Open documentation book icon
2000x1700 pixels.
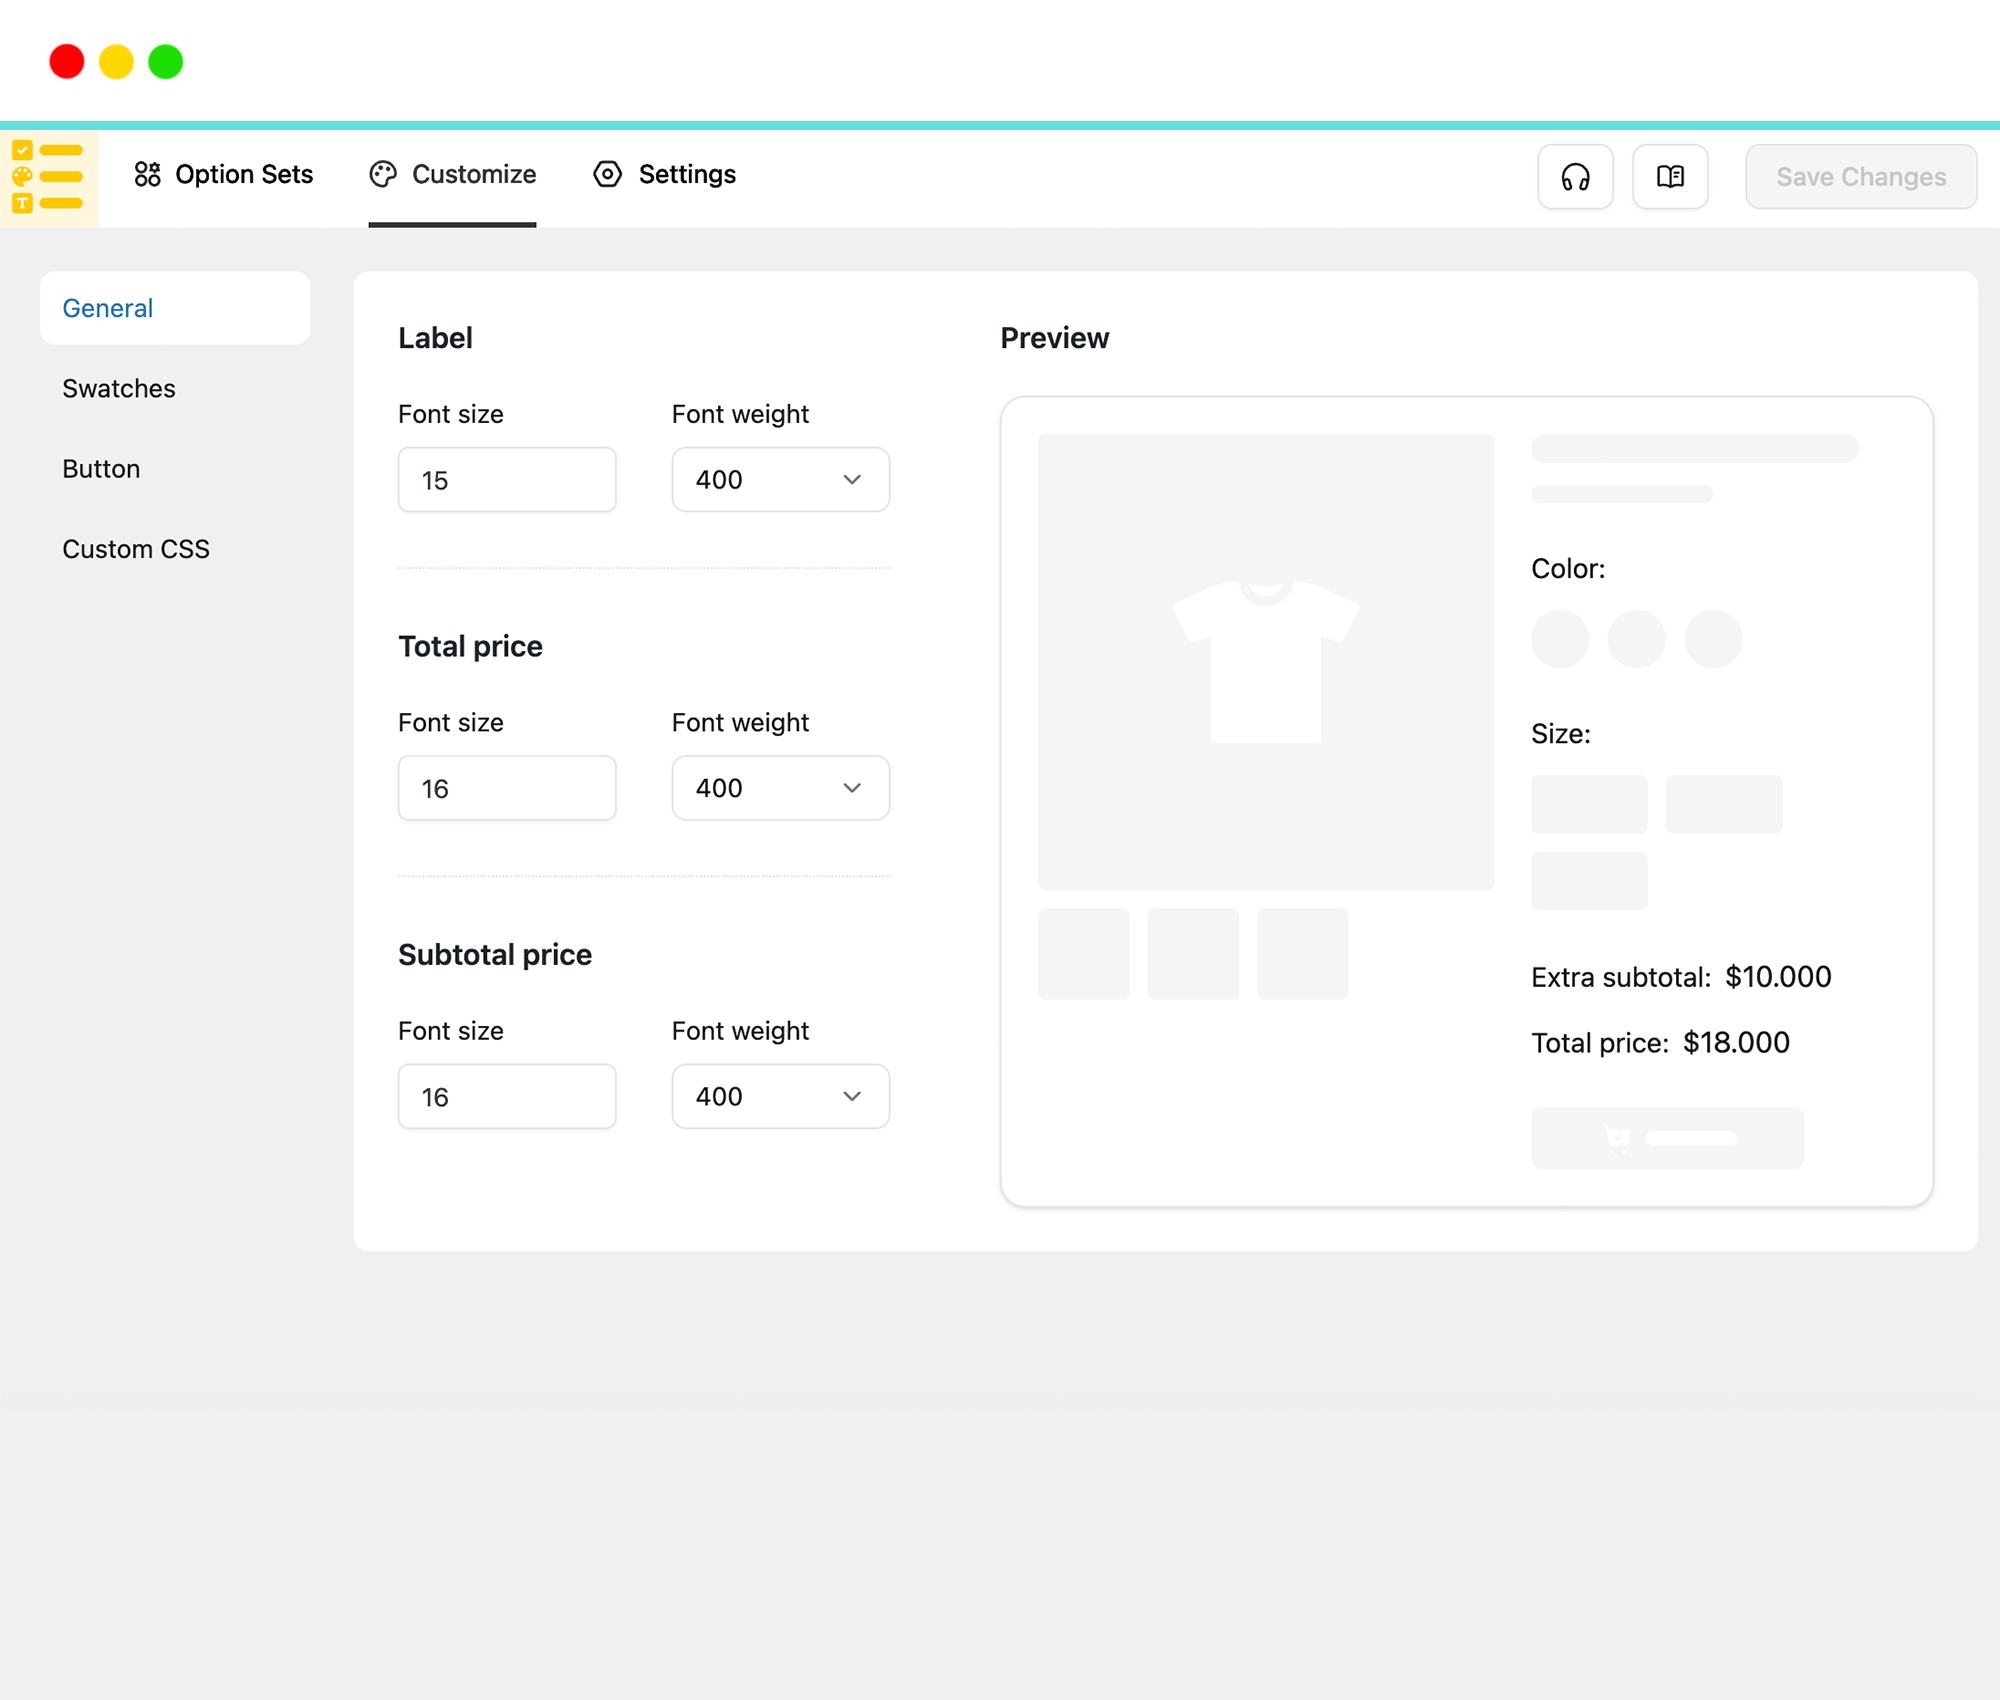click(1670, 177)
